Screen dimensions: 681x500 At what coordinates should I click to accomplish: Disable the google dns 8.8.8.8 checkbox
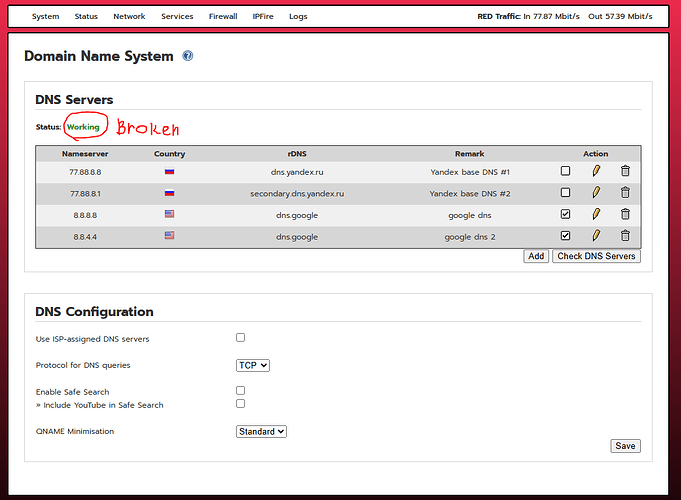click(x=565, y=214)
